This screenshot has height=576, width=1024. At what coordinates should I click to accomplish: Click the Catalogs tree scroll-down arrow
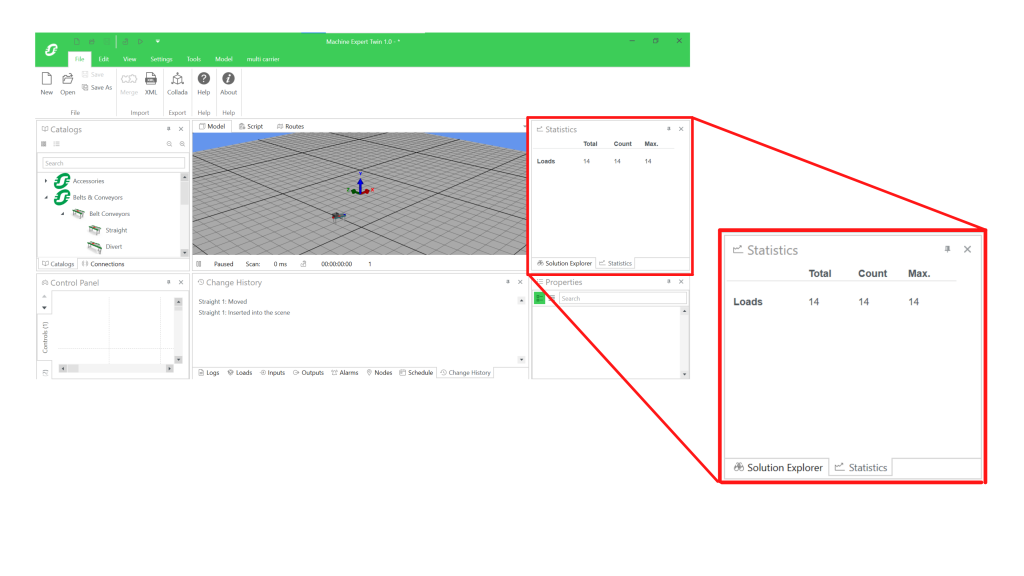pyautogui.click(x=184, y=253)
